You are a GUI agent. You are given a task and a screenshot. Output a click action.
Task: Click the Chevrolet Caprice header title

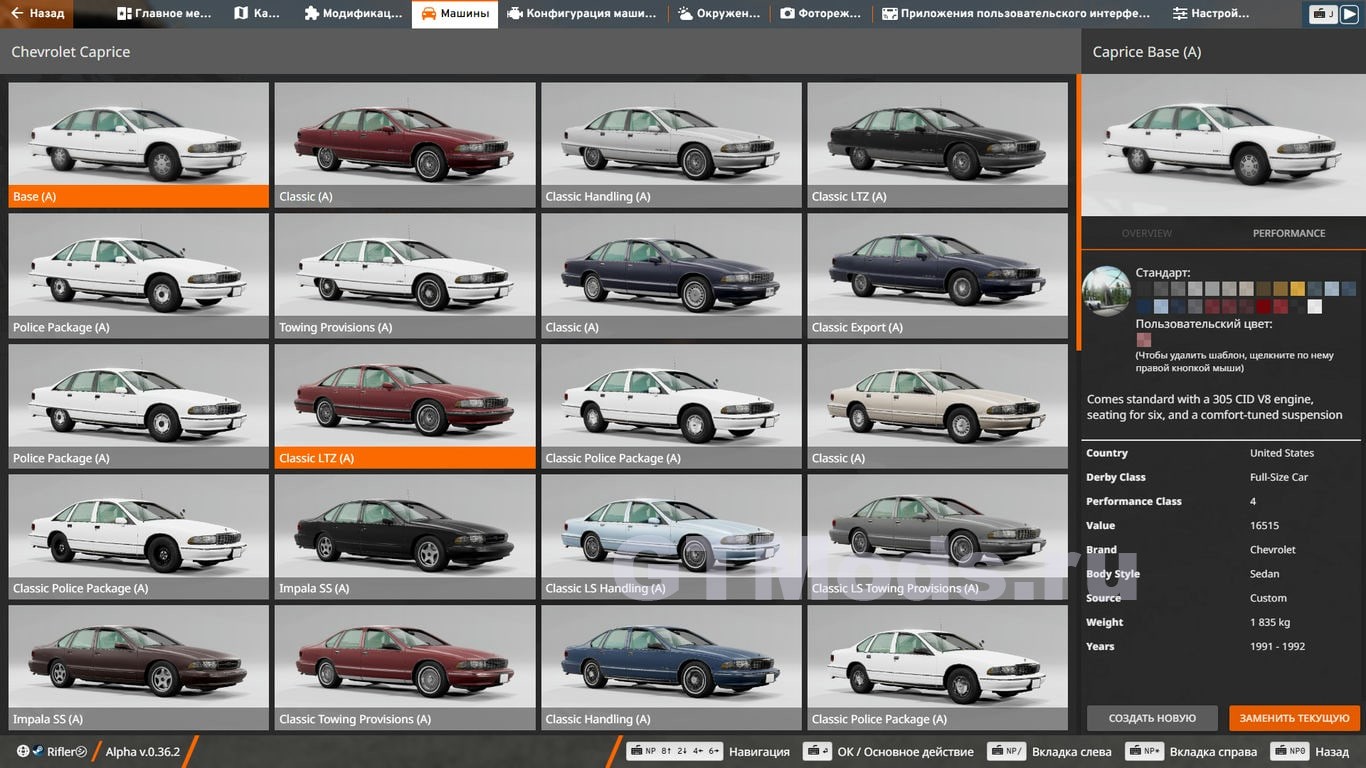click(71, 52)
